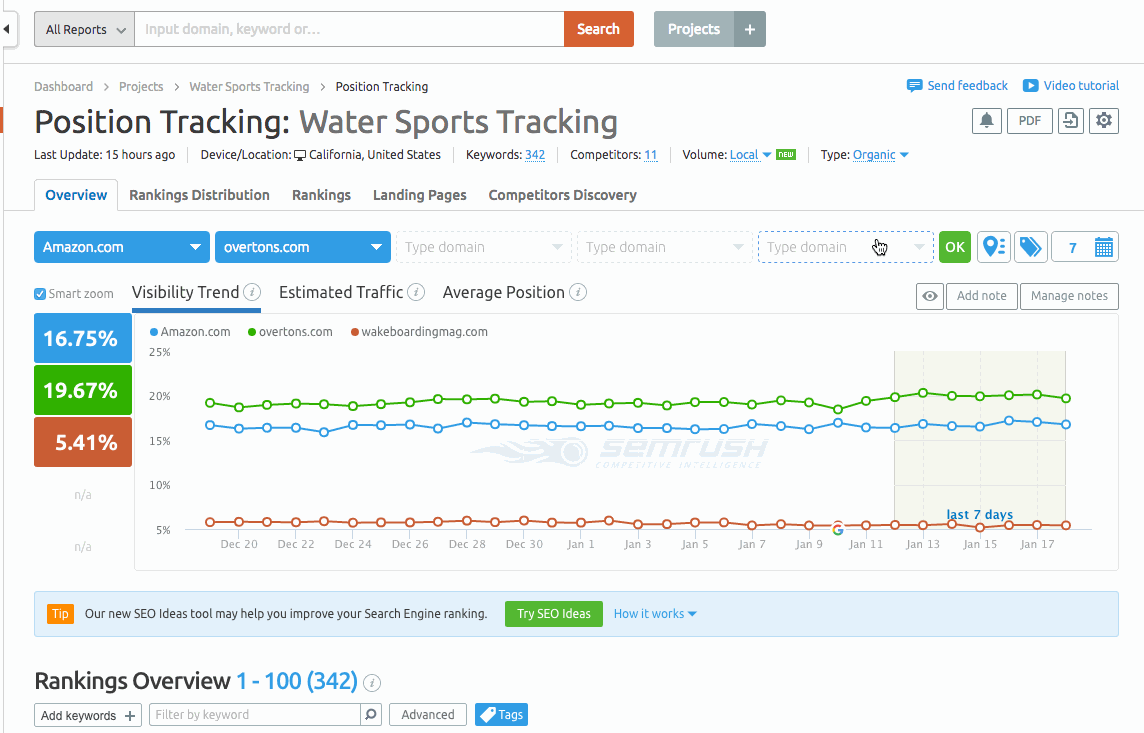
Task: Click the Visibility Trend percentage swatch
Action: 82,338
